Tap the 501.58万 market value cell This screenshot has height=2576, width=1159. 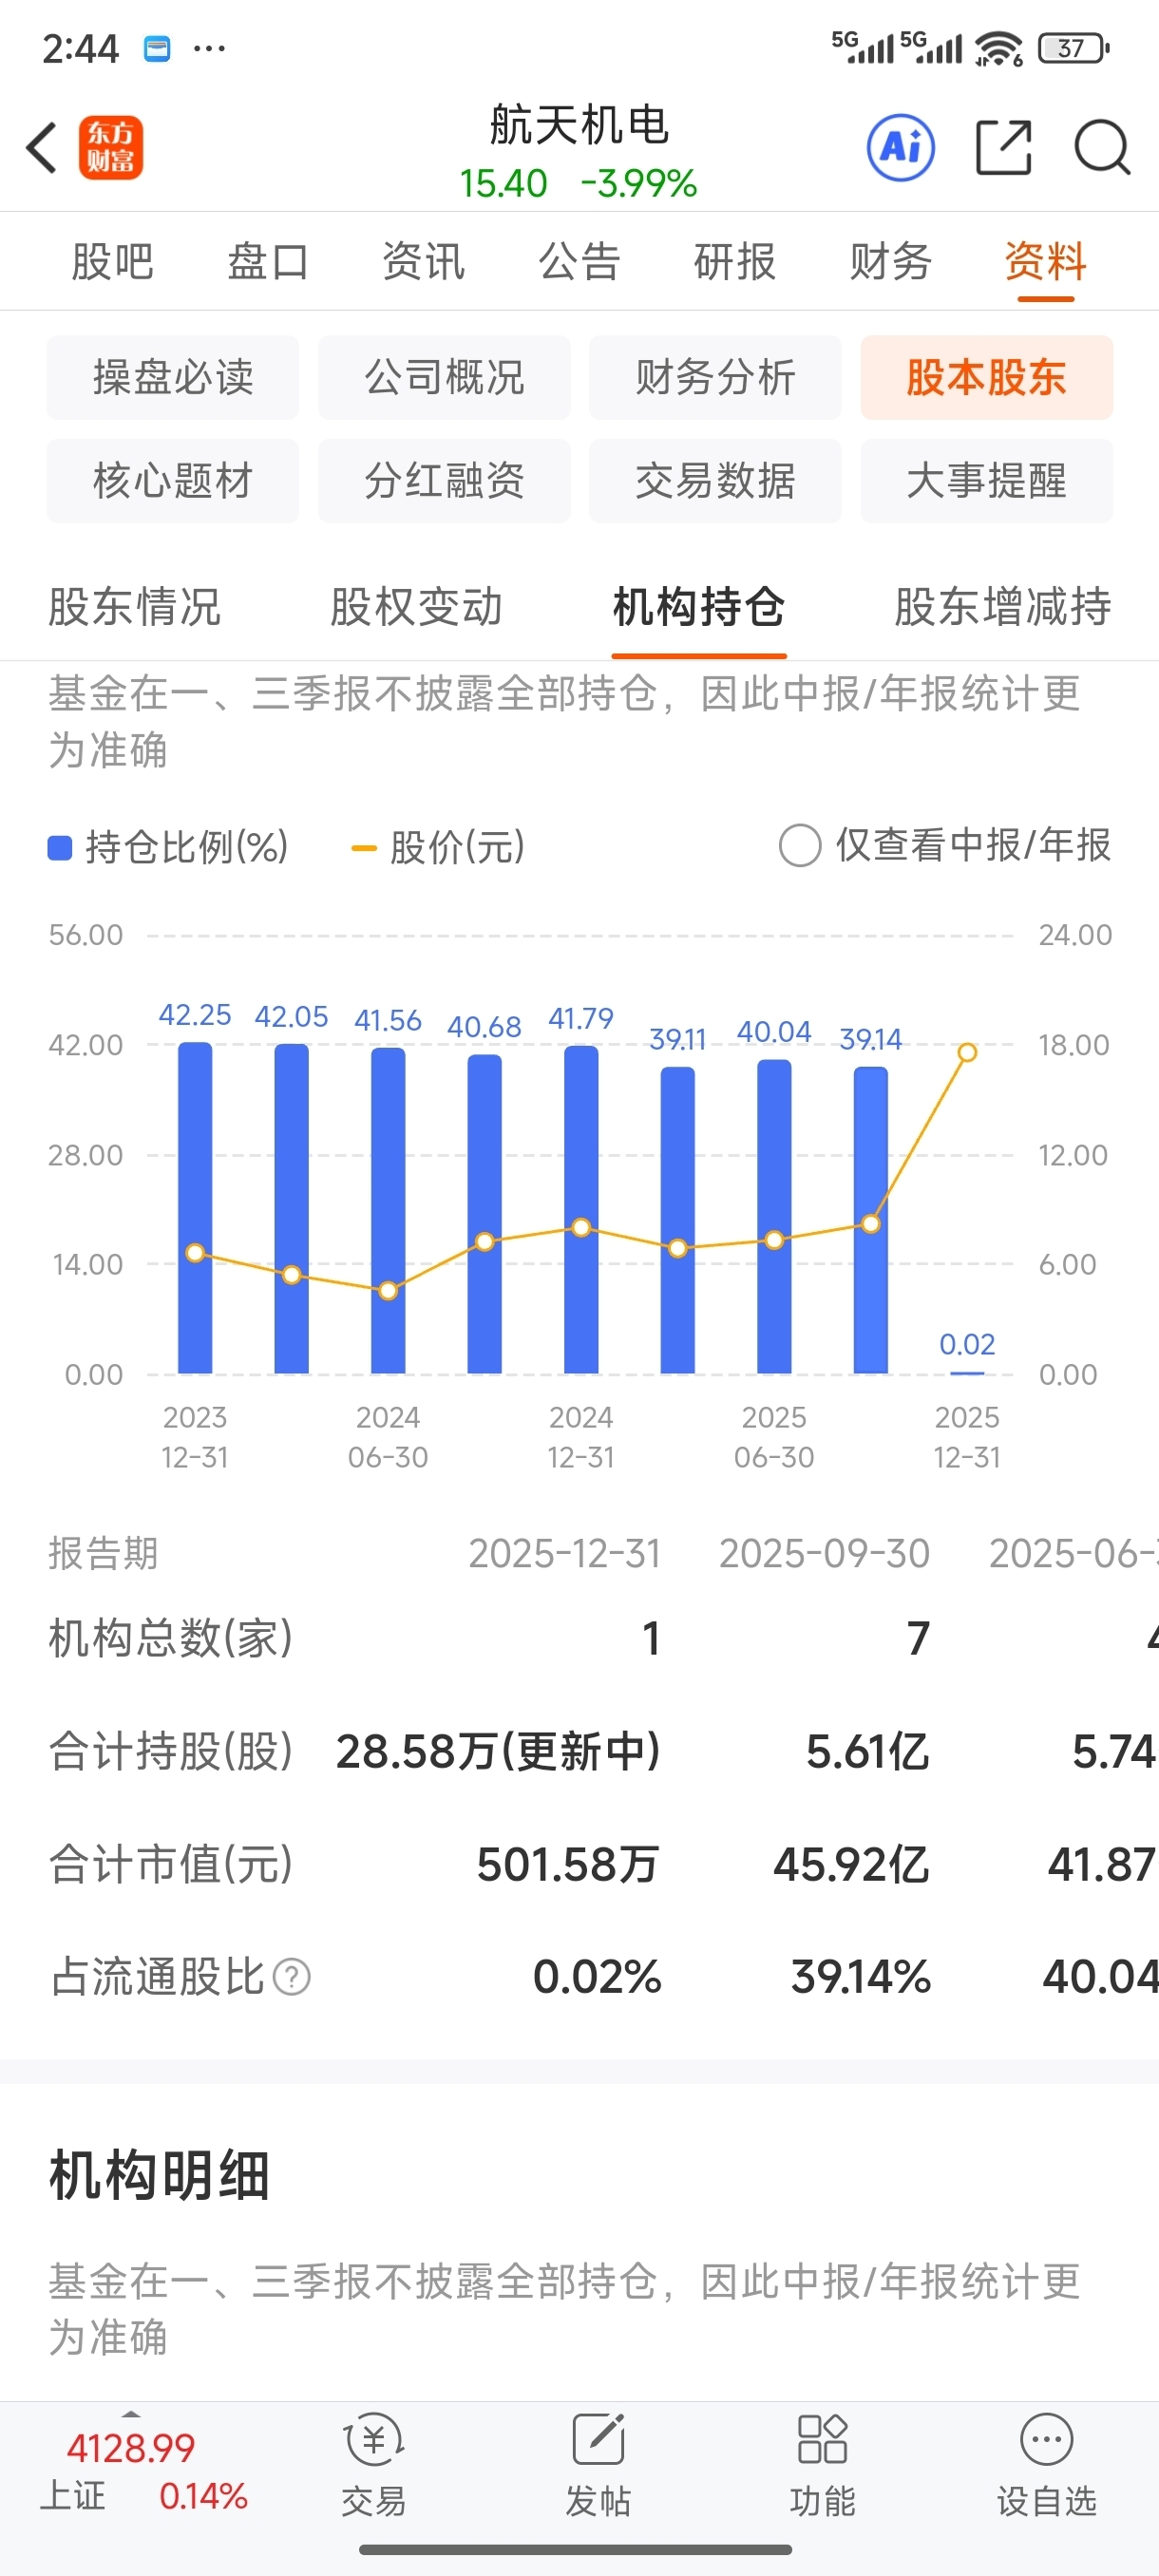(x=568, y=1865)
